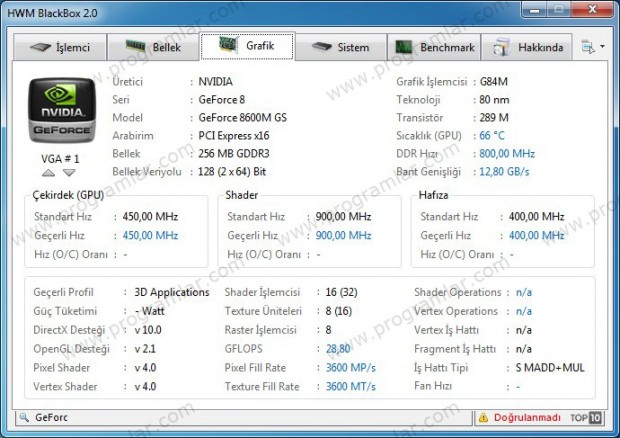
Task: Click the v 2.1 OpenGL value
Action: [145, 349]
